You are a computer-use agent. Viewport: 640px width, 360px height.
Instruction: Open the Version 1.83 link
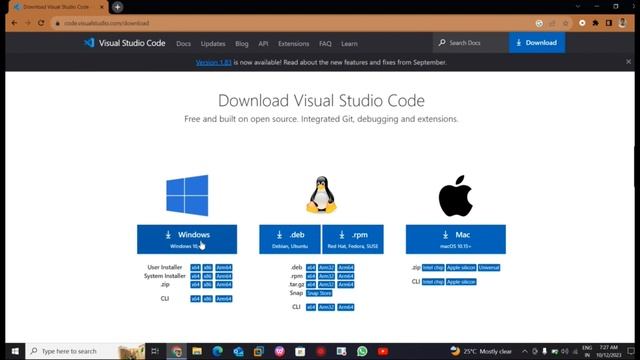click(213, 62)
